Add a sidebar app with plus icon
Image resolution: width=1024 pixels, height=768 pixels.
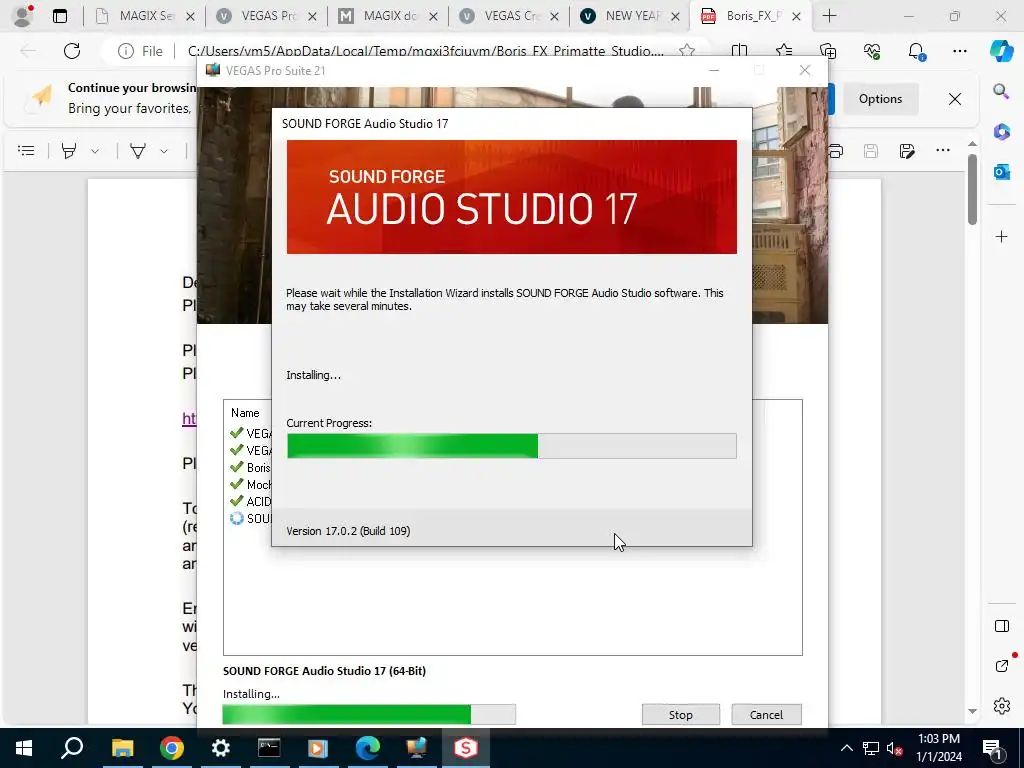pos(1001,236)
